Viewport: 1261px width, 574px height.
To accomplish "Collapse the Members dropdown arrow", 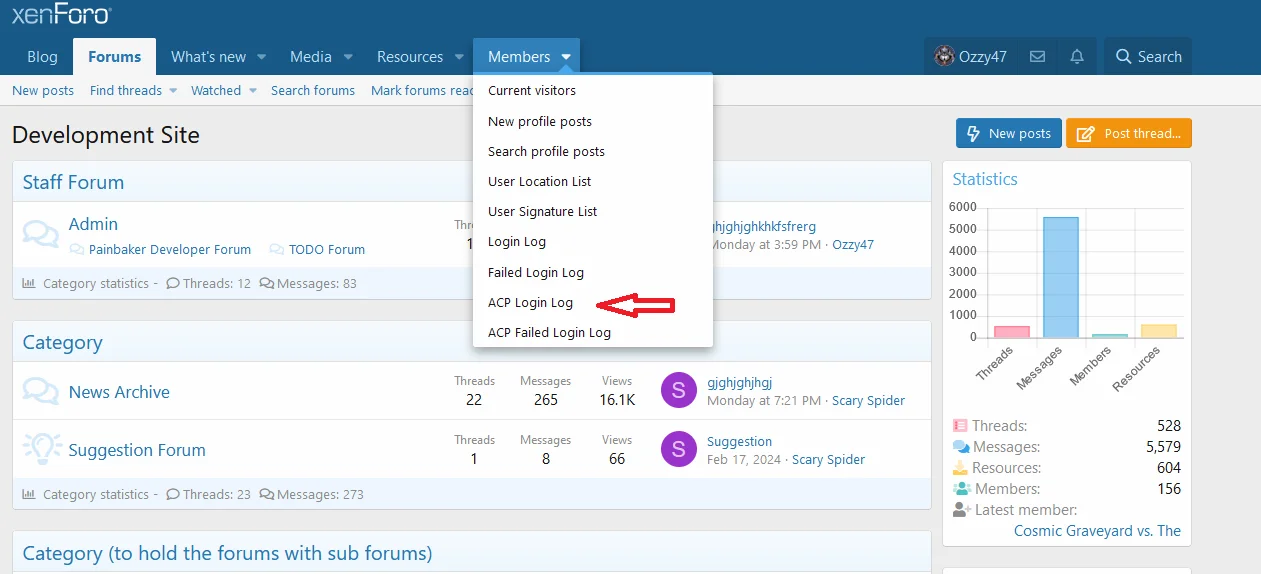I will [x=566, y=57].
